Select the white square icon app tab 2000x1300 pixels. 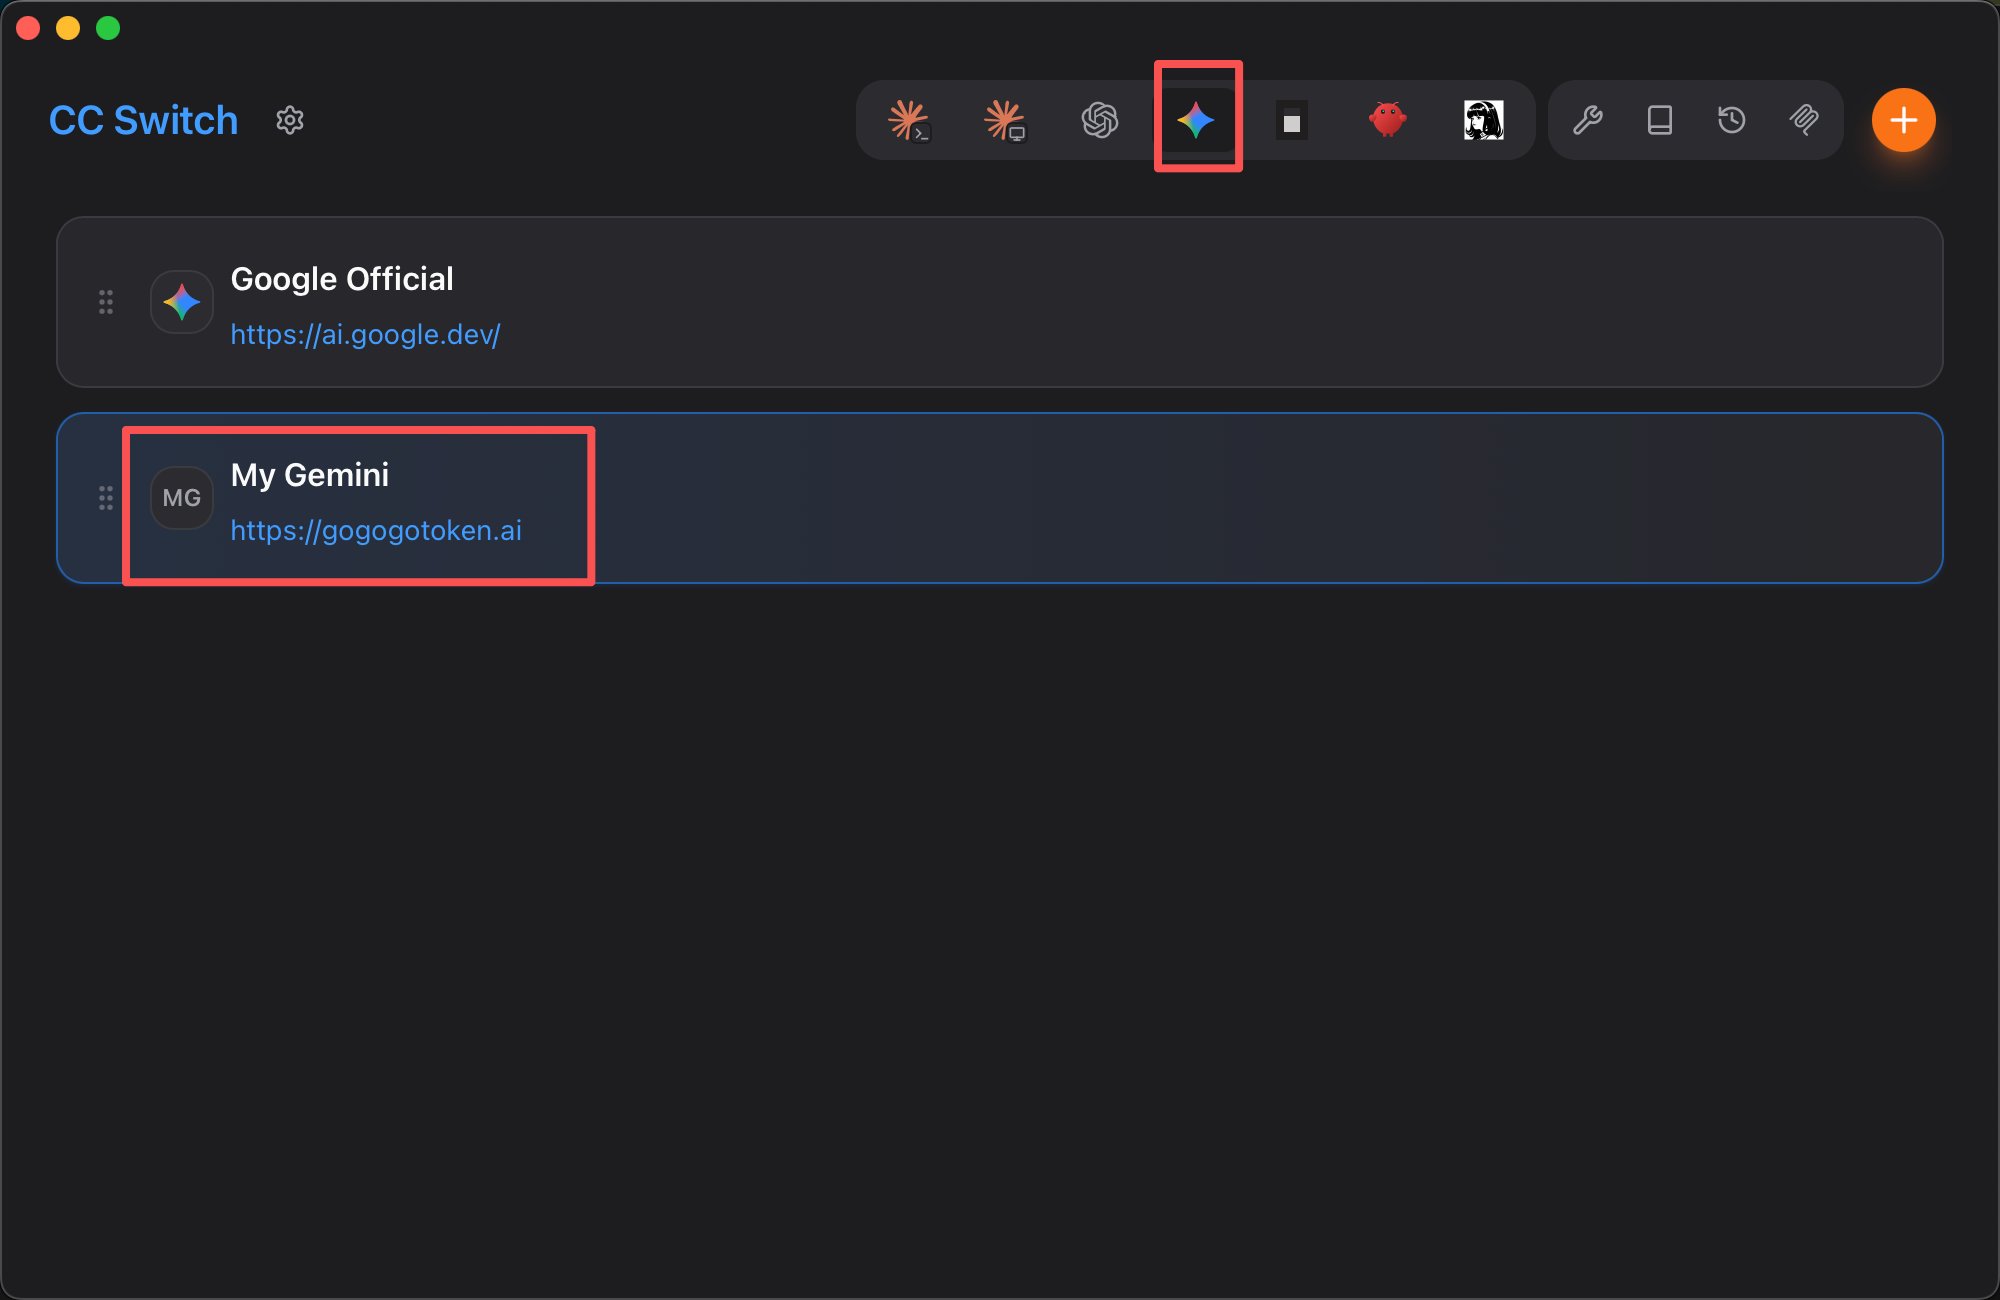tap(1292, 121)
